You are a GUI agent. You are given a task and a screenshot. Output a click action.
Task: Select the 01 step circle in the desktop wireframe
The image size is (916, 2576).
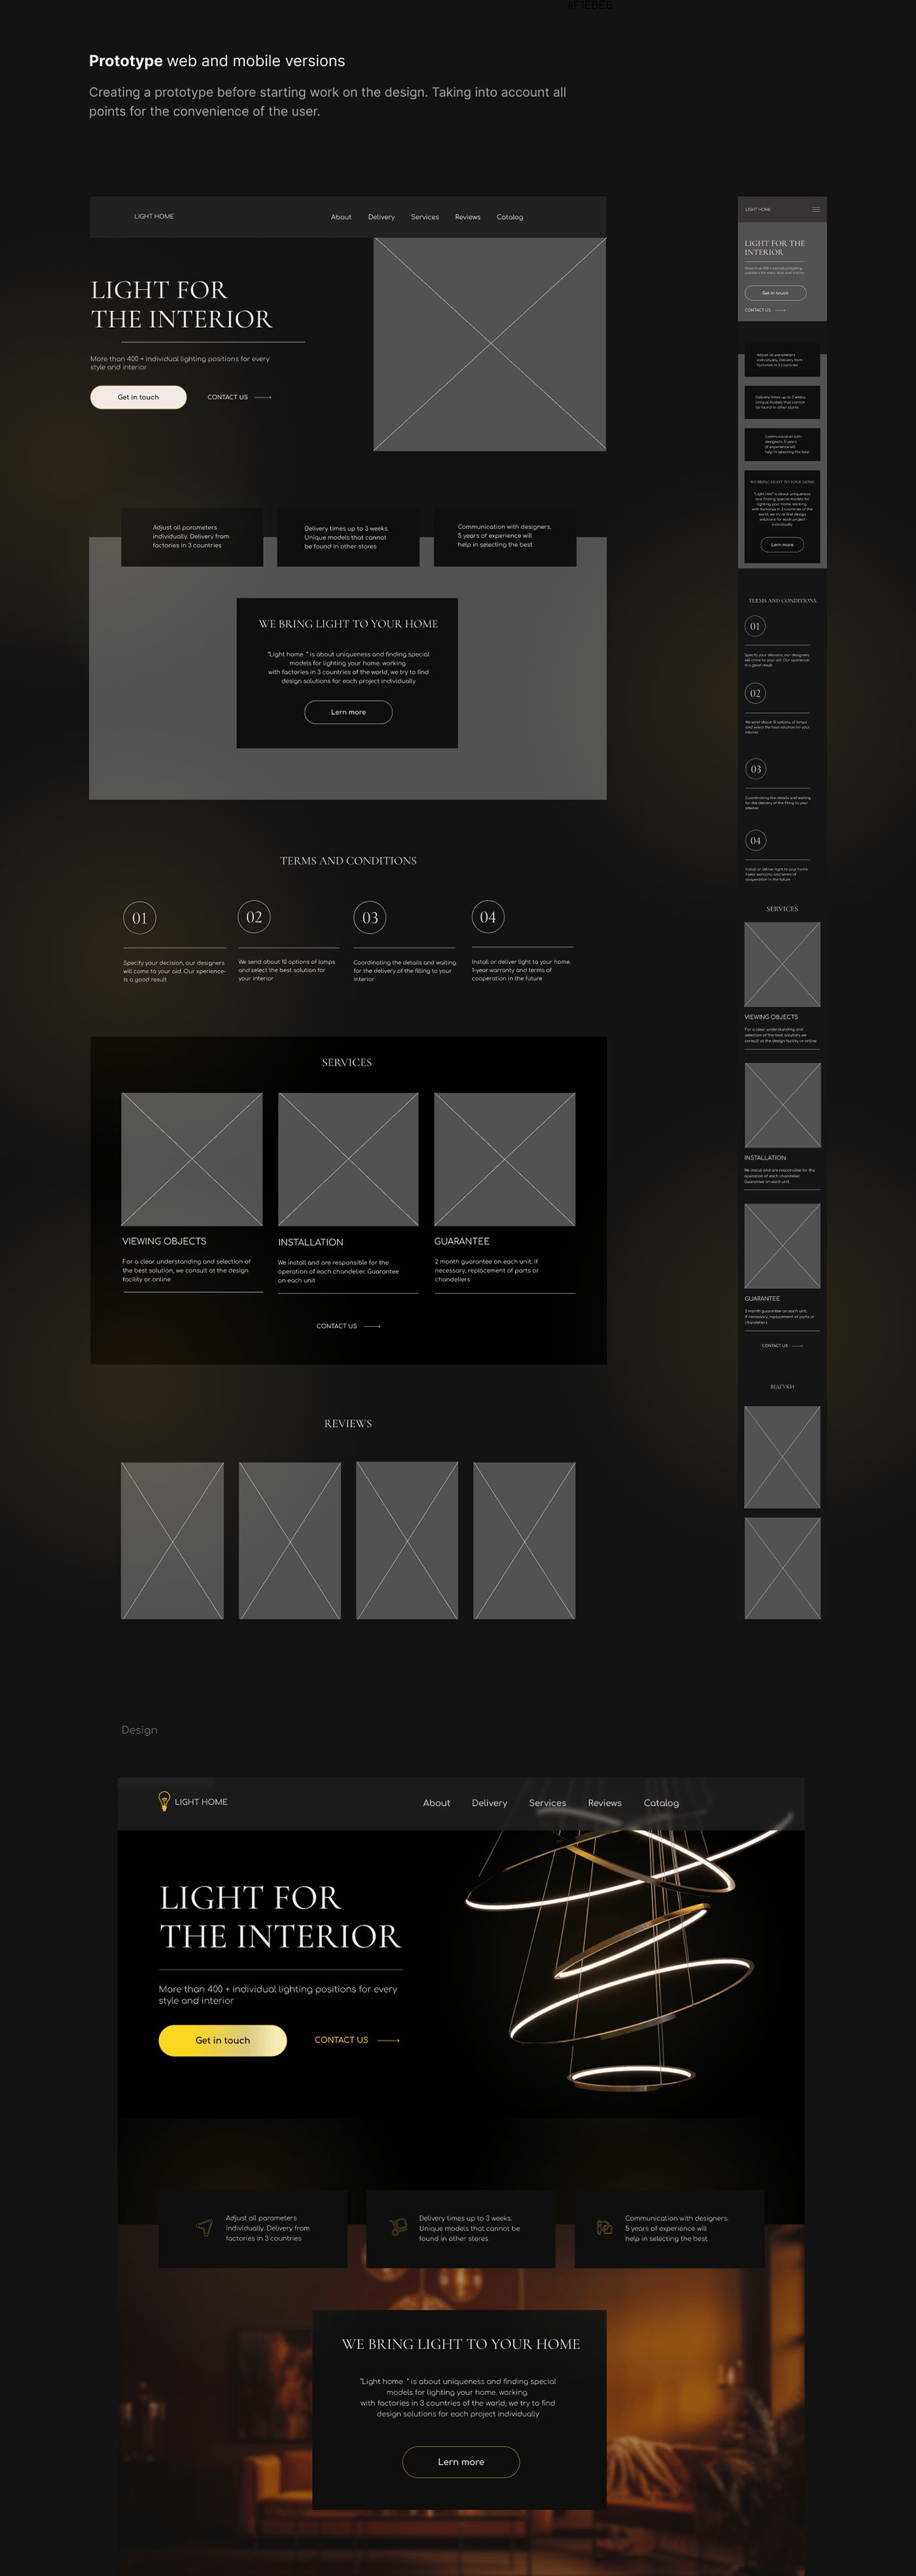[139, 918]
